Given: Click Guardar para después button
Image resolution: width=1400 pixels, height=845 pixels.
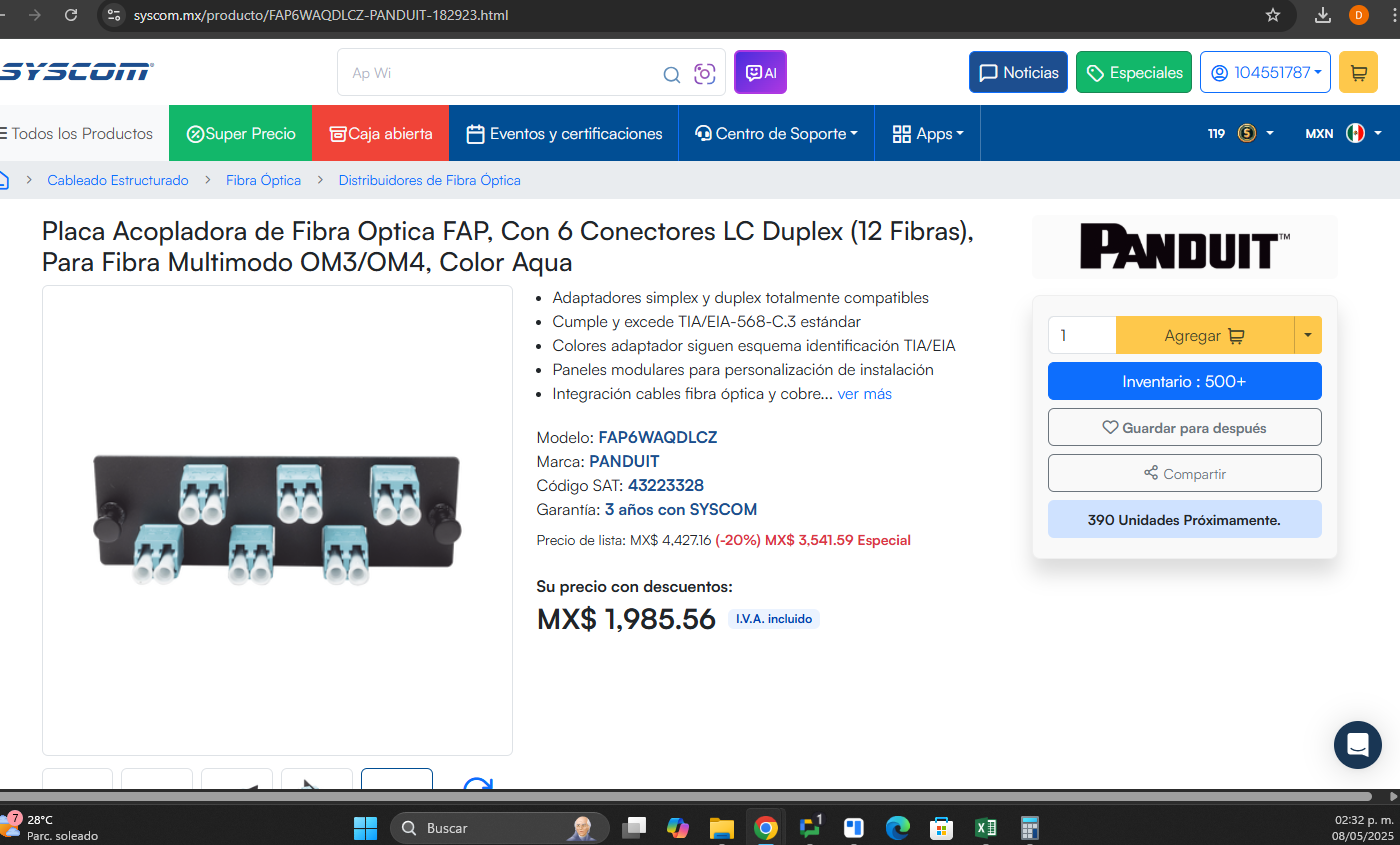Looking at the screenshot, I should (1184, 427).
